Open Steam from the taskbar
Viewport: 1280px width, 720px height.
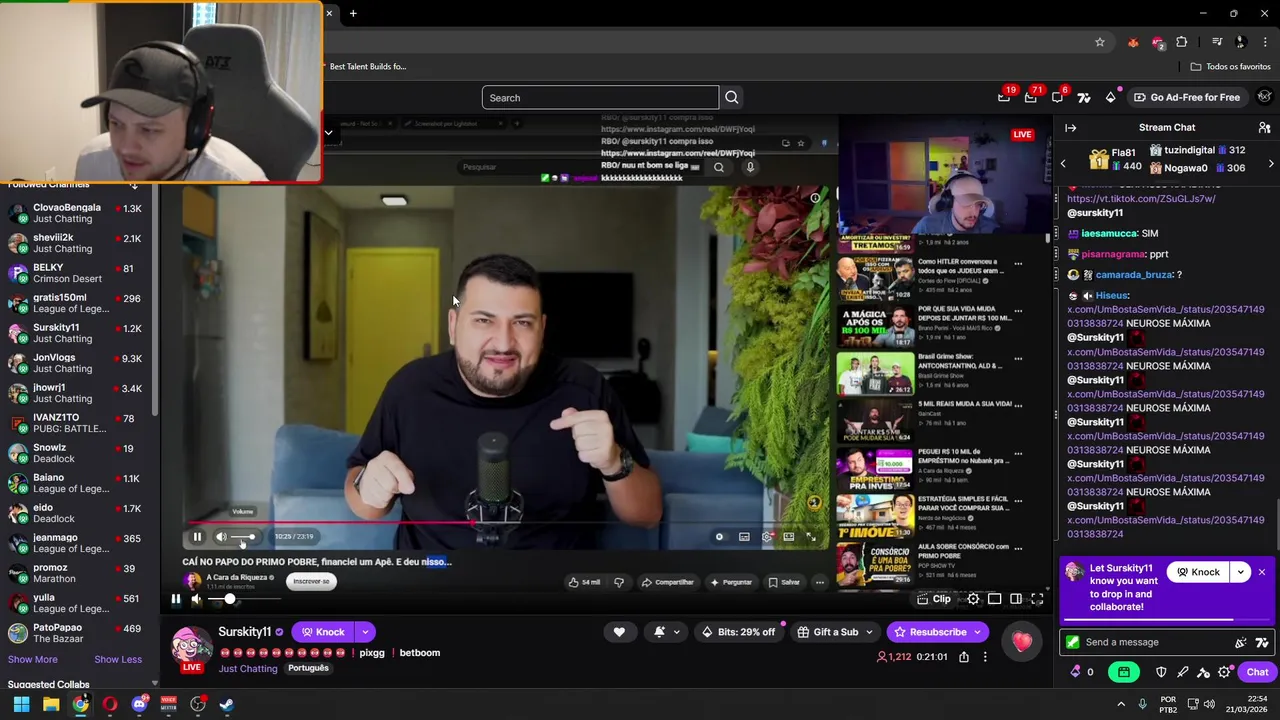click(227, 704)
